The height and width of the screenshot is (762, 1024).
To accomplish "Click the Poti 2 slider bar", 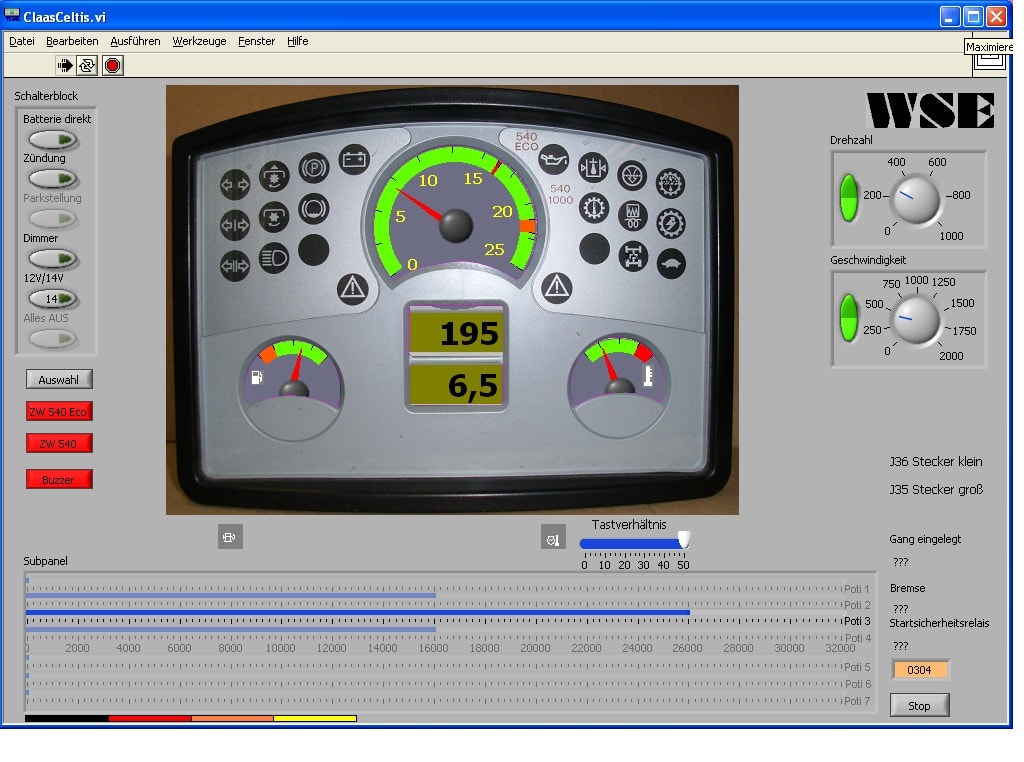I will tap(231, 595).
